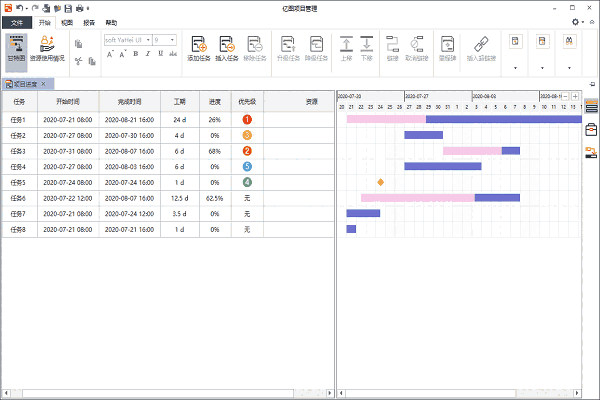600x400 pixels.
Task: Open the briefcase panel in right sidebar
Action: pos(591,129)
